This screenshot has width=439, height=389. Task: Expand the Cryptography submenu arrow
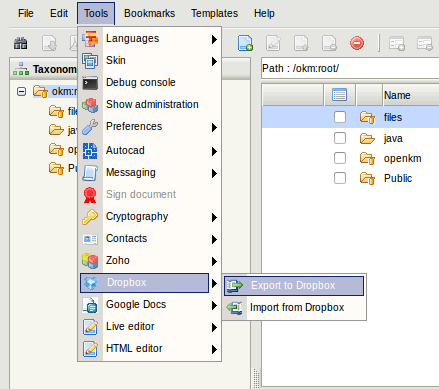pyautogui.click(x=214, y=218)
